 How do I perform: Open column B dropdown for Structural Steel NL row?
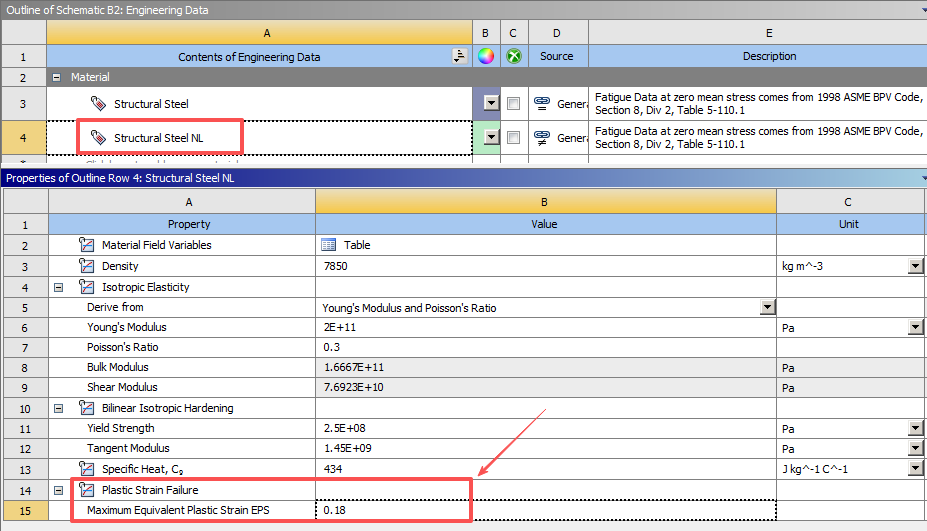(x=491, y=138)
